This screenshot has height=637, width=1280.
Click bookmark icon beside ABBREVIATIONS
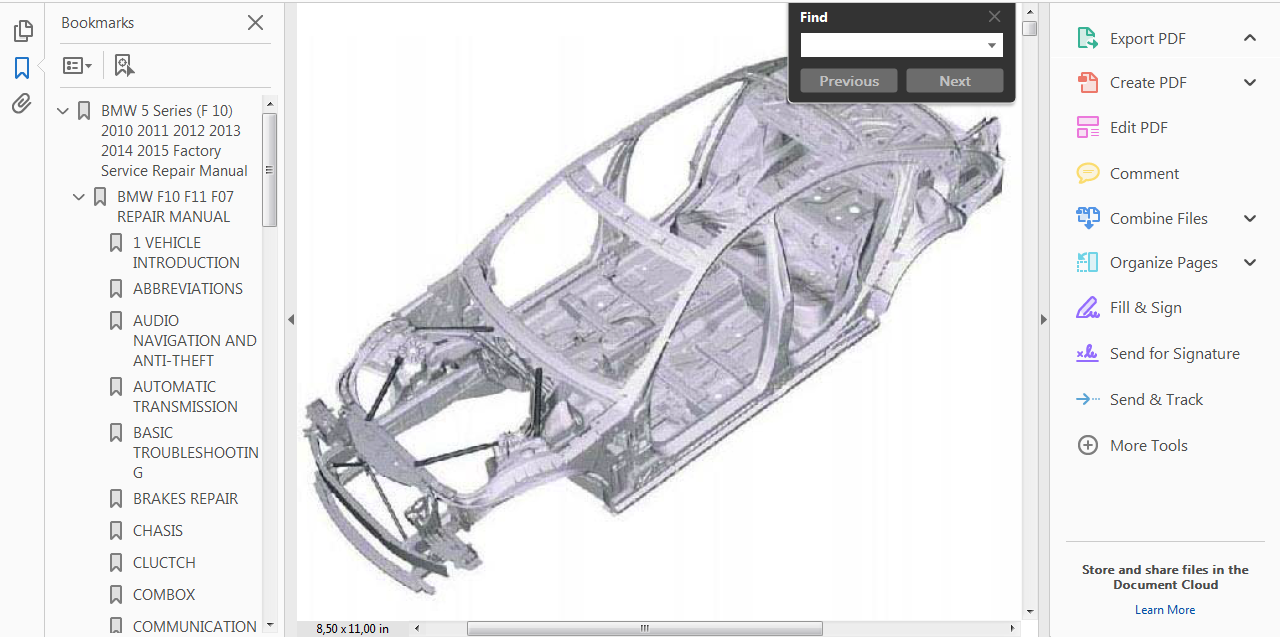point(116,289)
